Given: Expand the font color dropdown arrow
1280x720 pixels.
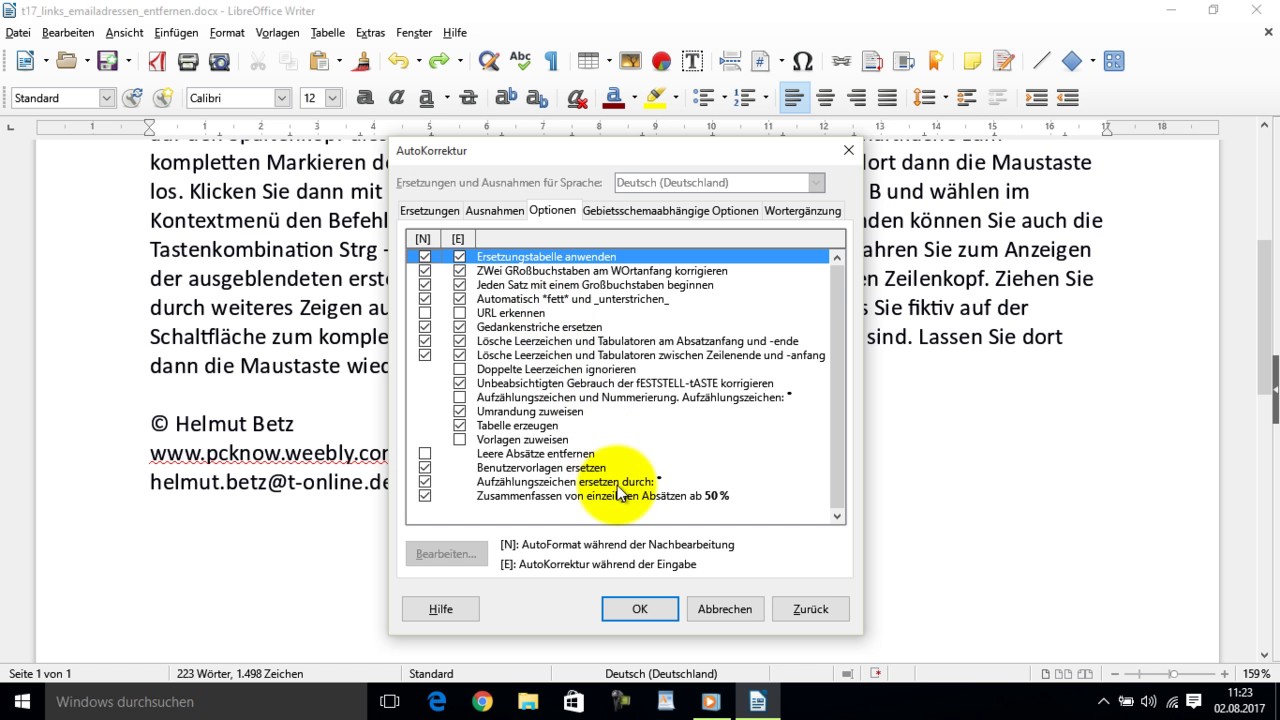Looking at the screenshot, I should point(634,98).
